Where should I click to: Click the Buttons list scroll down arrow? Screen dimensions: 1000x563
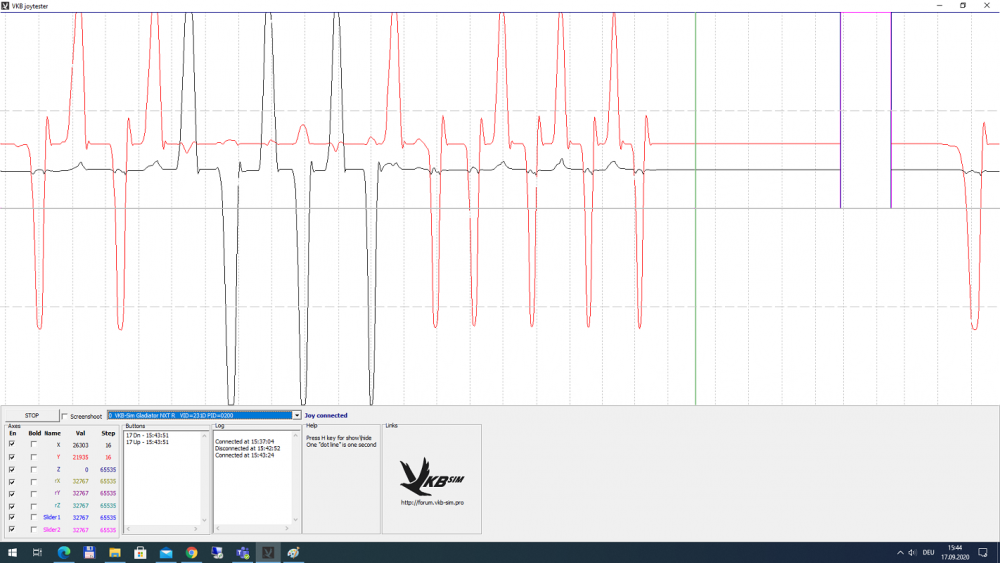(204, 520)
